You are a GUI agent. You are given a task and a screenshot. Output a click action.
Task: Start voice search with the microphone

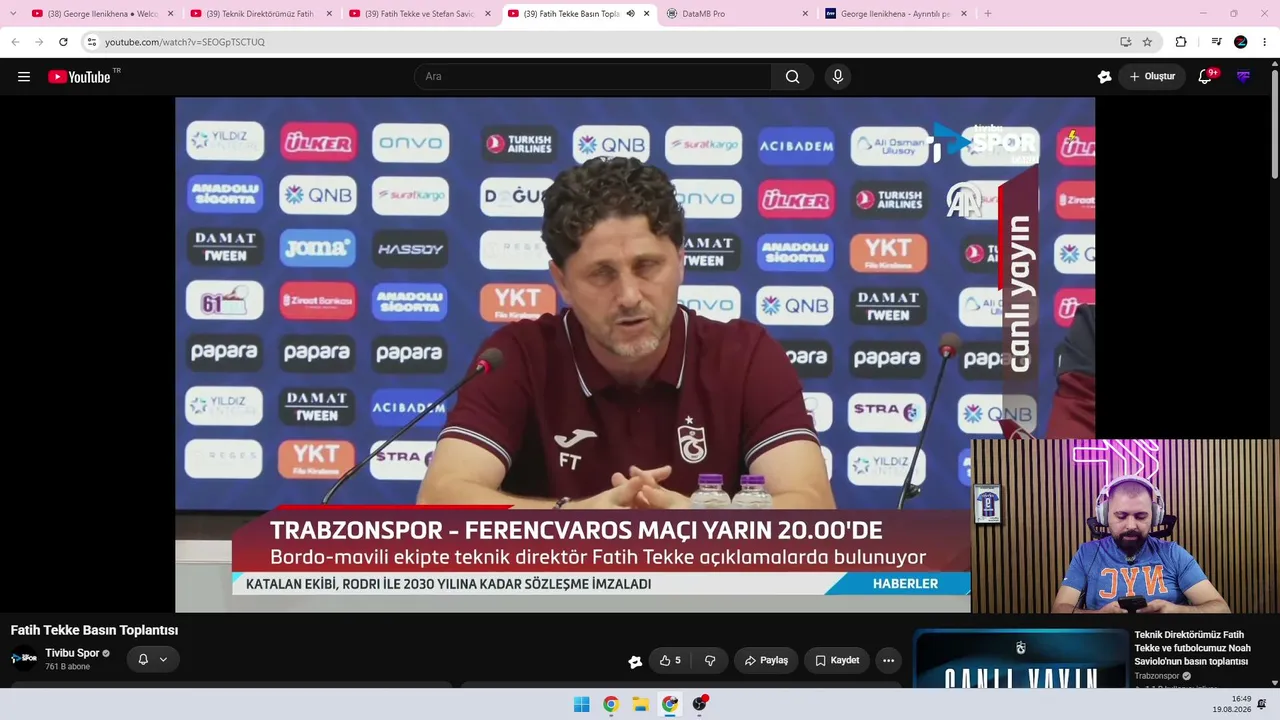(838, 77)
